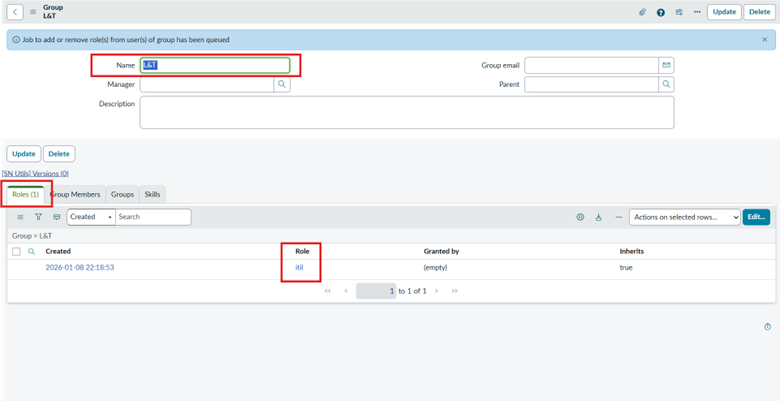Screen dimensions: 780x401
Task: Open the form context hamburger menu
Action: click(33, 12)
